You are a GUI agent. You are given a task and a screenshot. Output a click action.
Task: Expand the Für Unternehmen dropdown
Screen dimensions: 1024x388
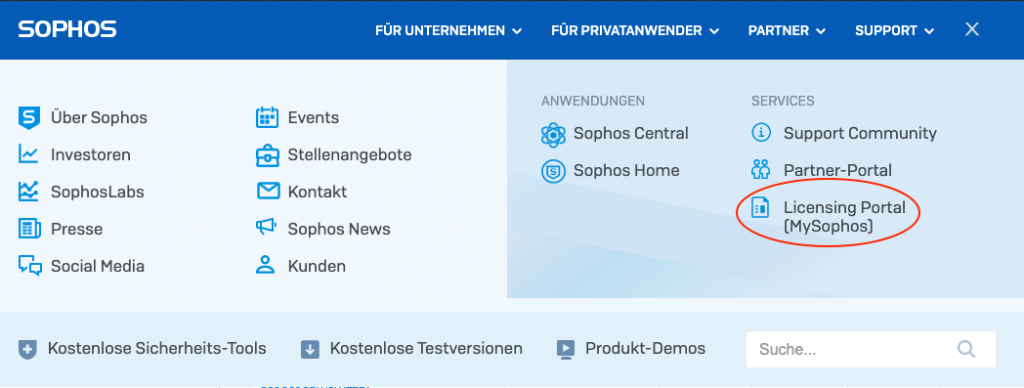pos(448,31)
